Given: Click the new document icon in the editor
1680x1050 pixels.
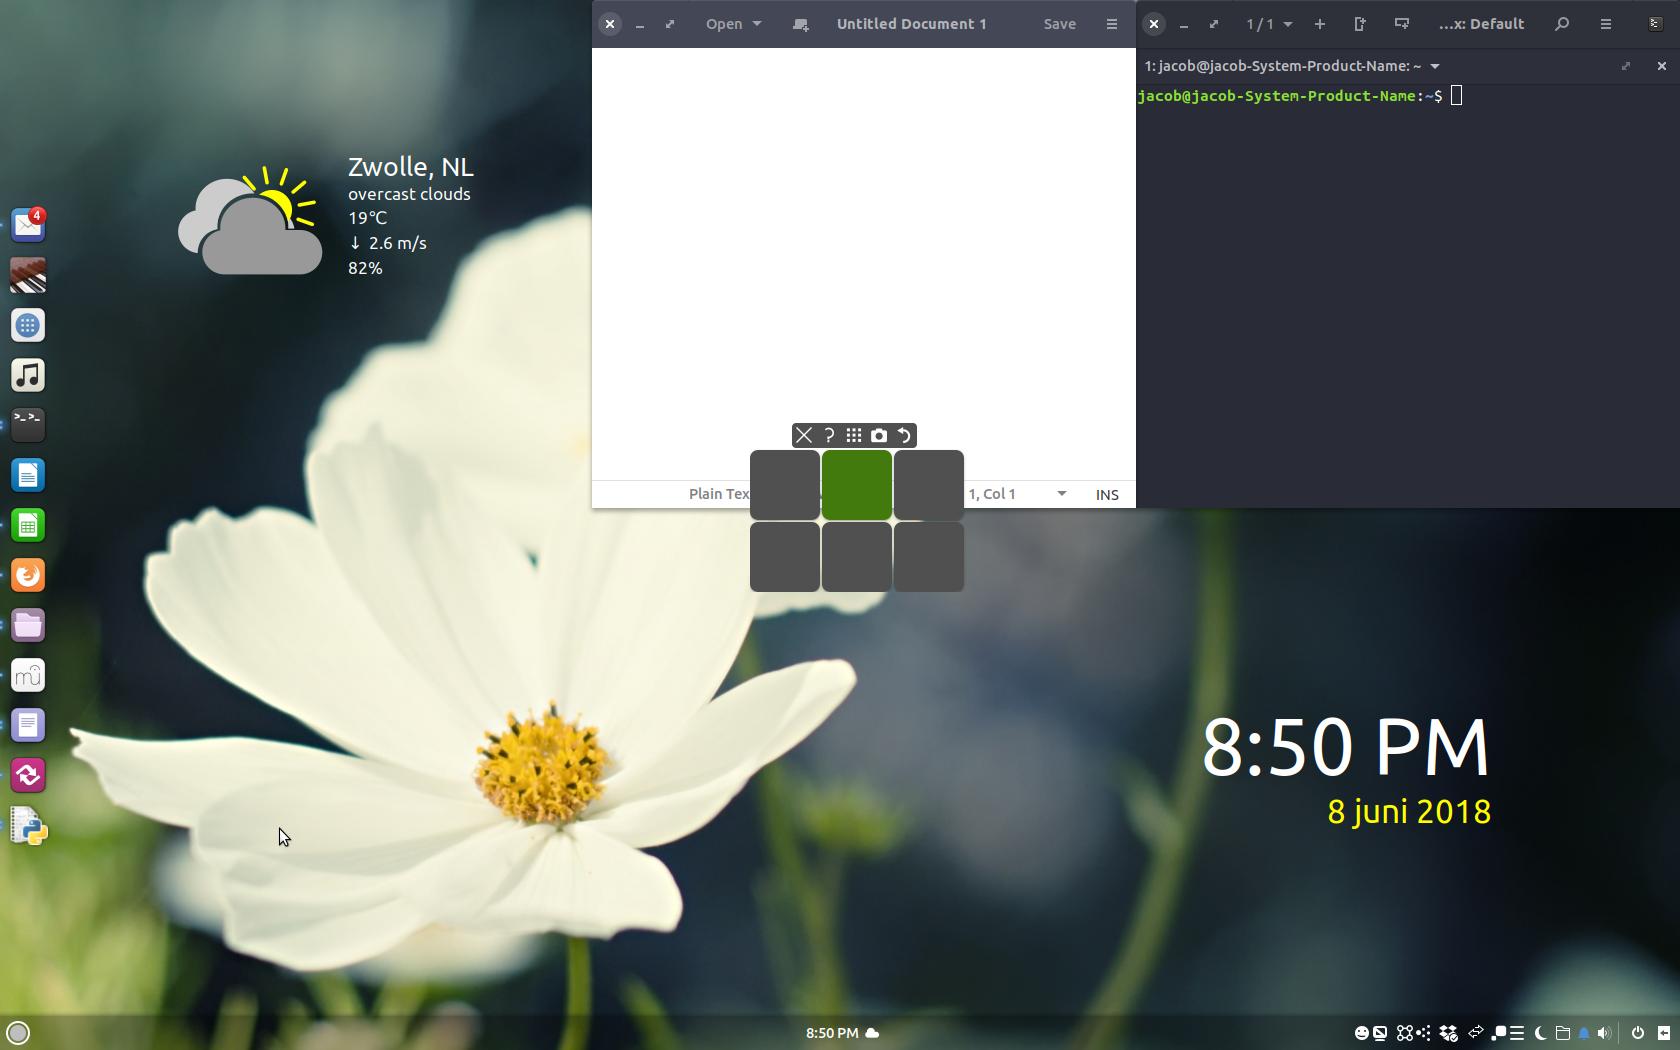Looking at the screenshot, I should tap(800, 24).
